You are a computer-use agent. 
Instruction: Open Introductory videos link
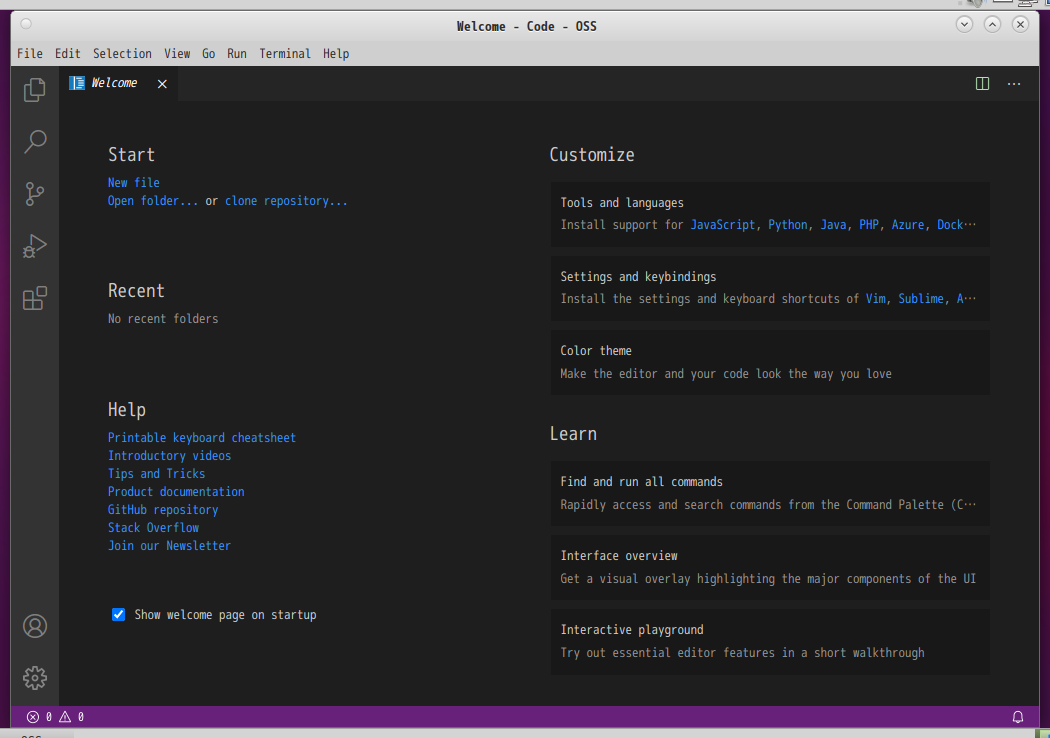click(x=169, y=456)
